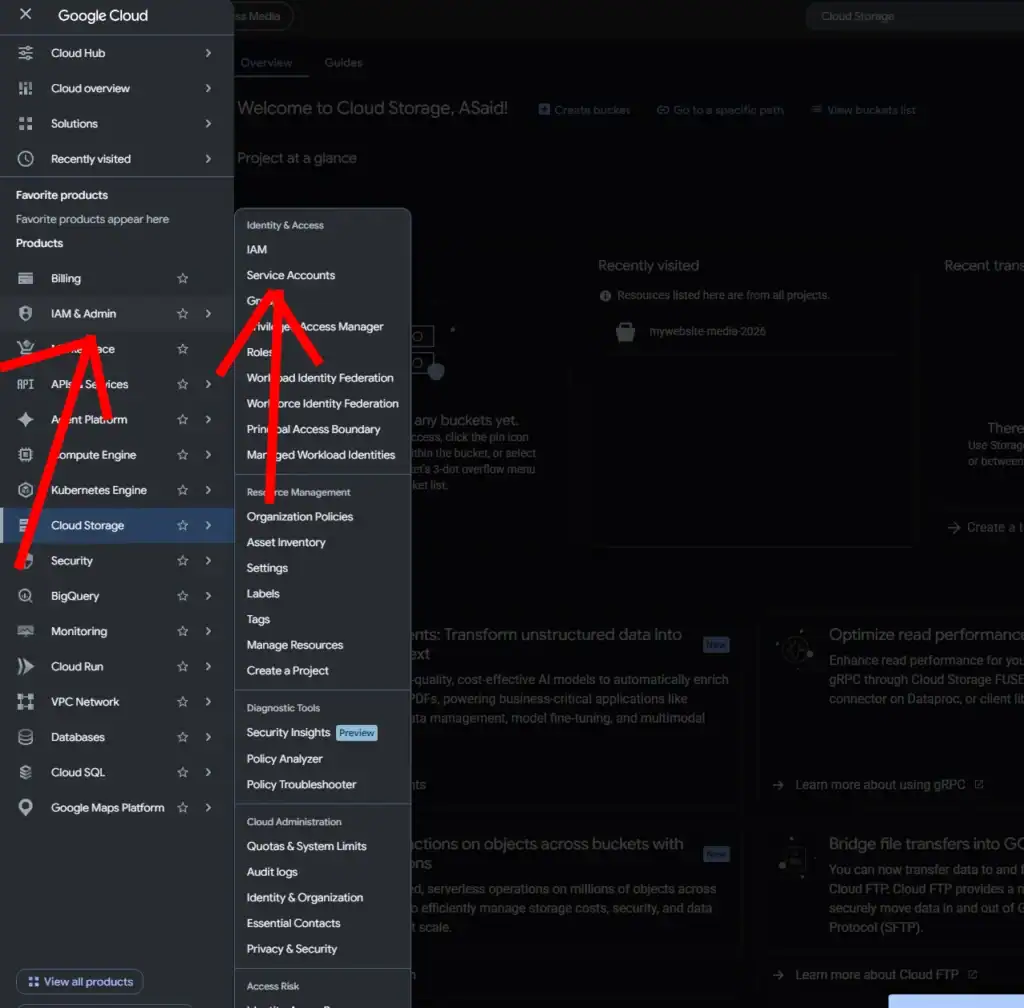Open Create a Project menu entry
The image size is (1024, 1008).
click(287, 670)
